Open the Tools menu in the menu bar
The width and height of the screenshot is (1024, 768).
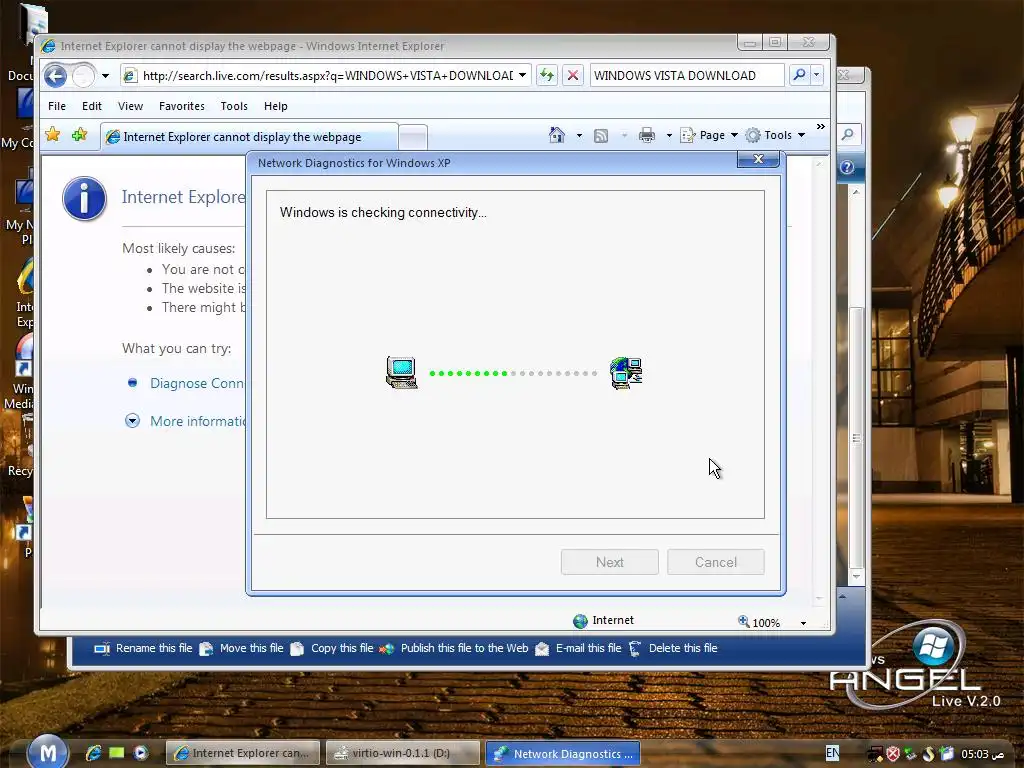pyautogui.click(x=234, y=106)
